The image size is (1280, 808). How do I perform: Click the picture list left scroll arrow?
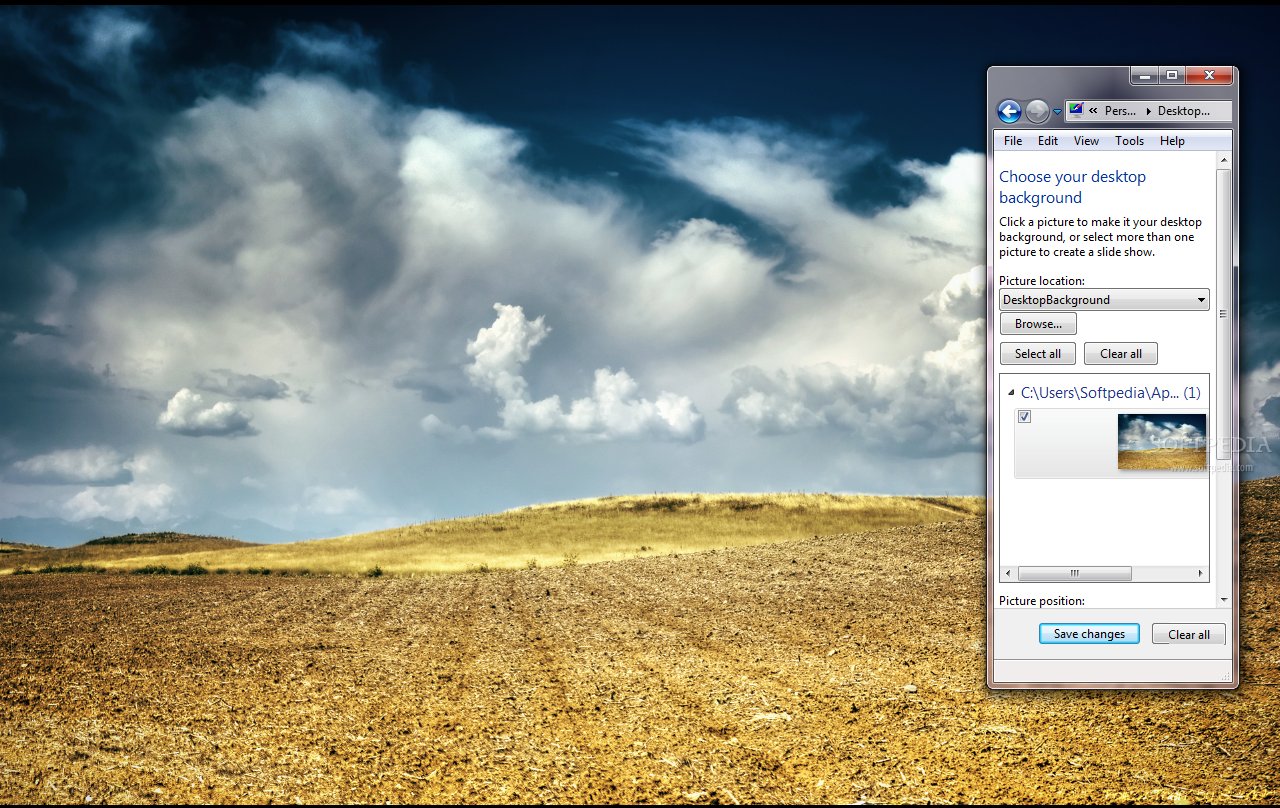(1008, 574)
